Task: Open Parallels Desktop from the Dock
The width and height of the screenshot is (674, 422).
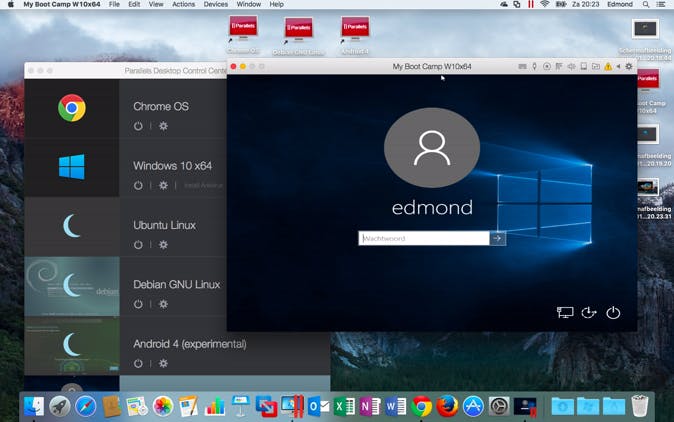Action: [x=293, y=406]
